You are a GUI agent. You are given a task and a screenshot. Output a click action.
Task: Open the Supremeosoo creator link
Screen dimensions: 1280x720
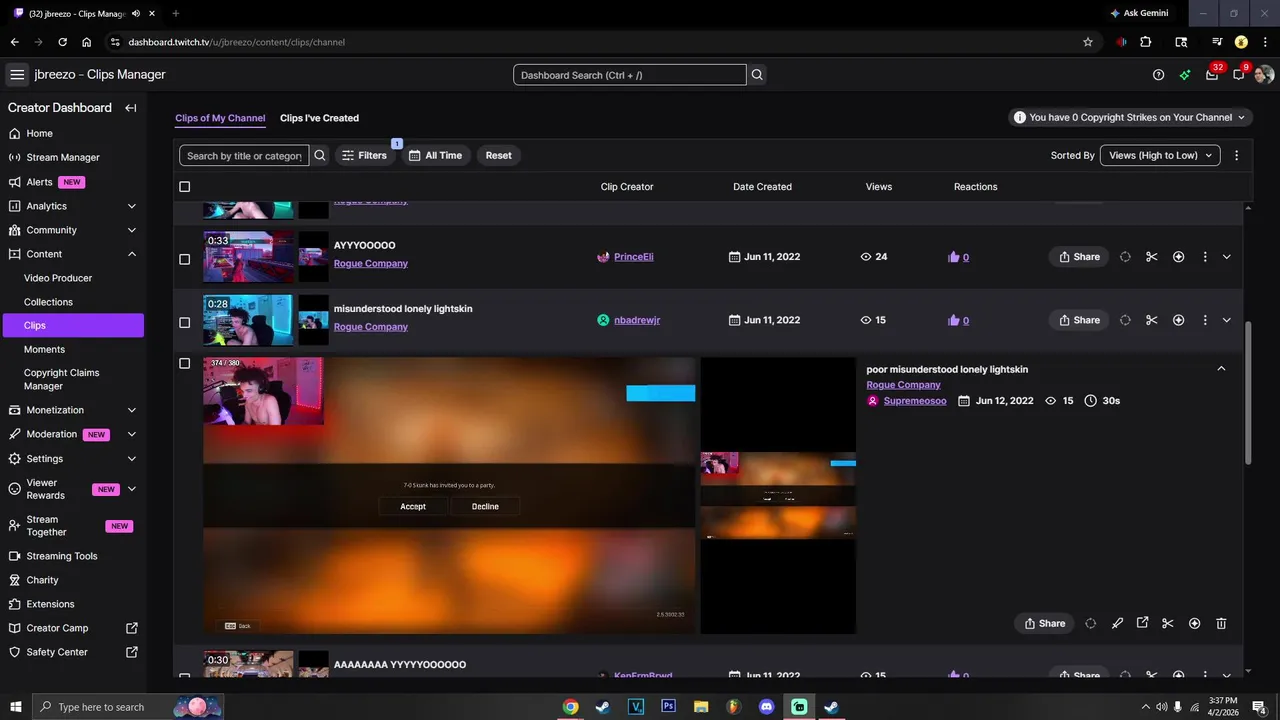915,401
